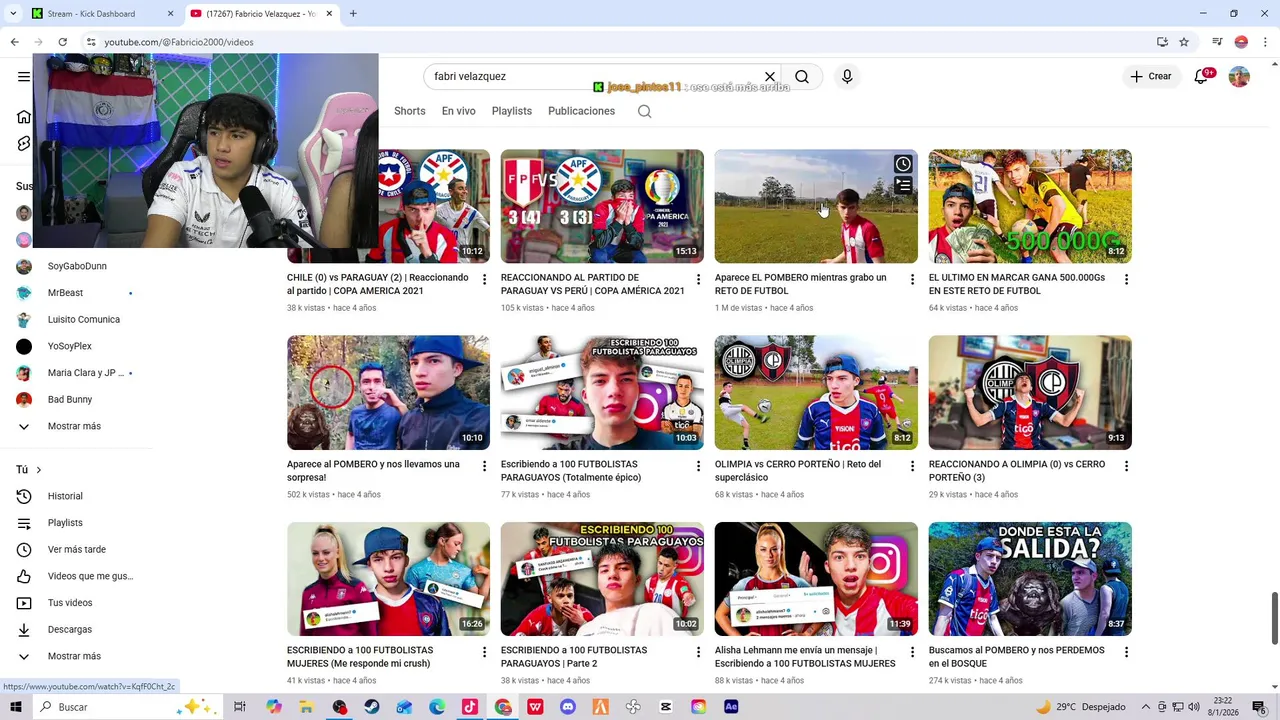The width and height of the screenshot is (1280, 720).
Task: Launch TikTok from the taskbar
Action: (470, 707)
